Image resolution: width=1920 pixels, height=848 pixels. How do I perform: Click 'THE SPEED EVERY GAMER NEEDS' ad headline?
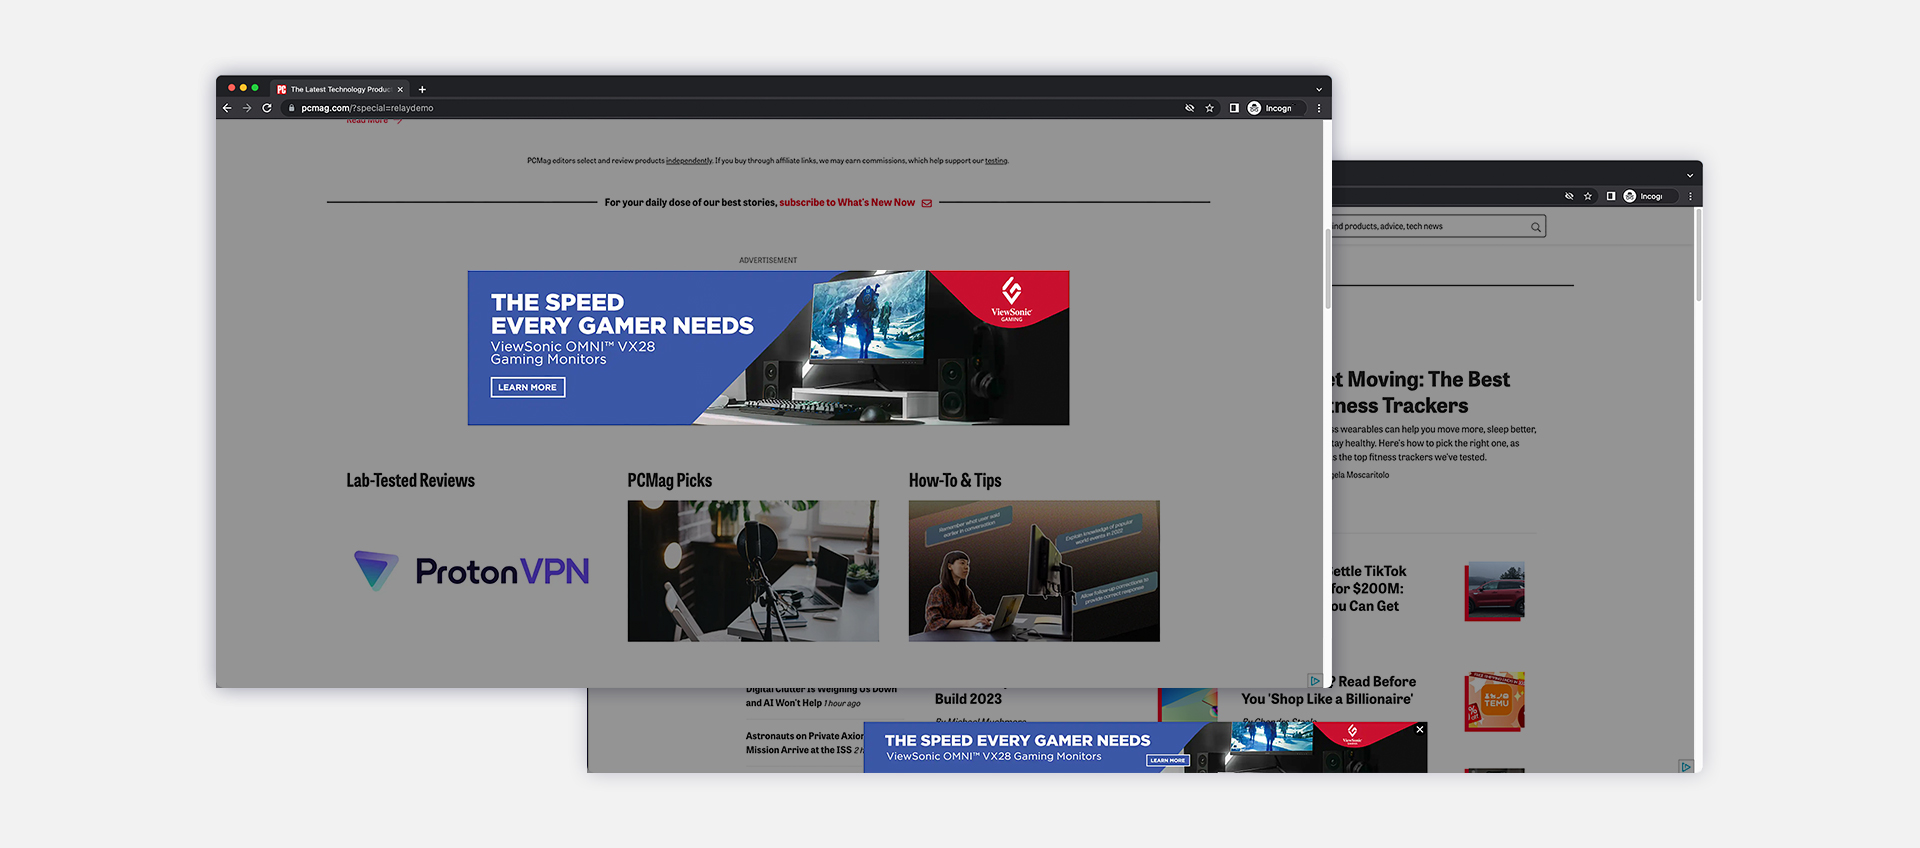[621, 314]
